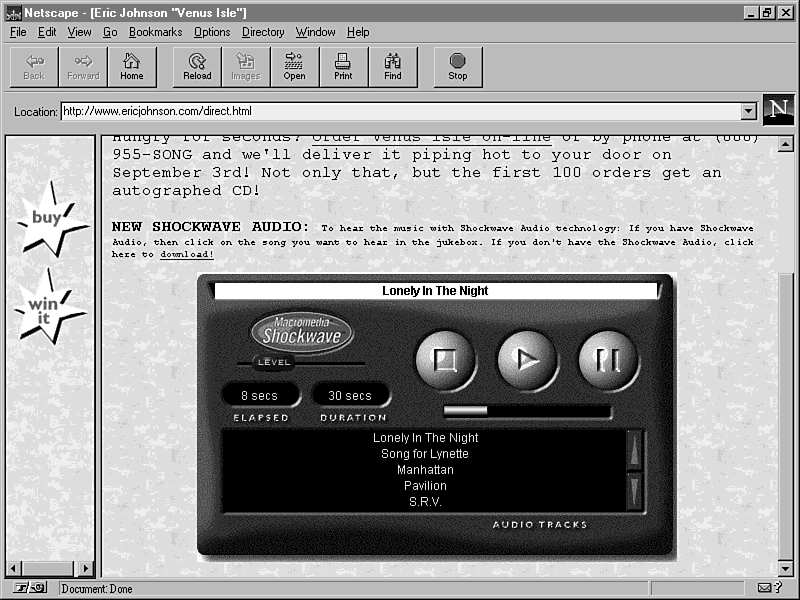Click the Open toolbar button
This screenshot has width=800, height=600.
(x=294, y=67)
